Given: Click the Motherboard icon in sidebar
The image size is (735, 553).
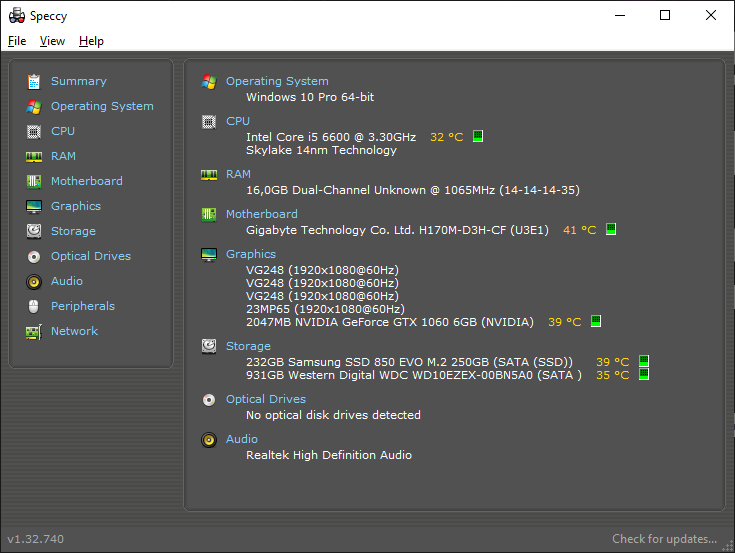Looking at the screenshot, I should click(34, 181).
